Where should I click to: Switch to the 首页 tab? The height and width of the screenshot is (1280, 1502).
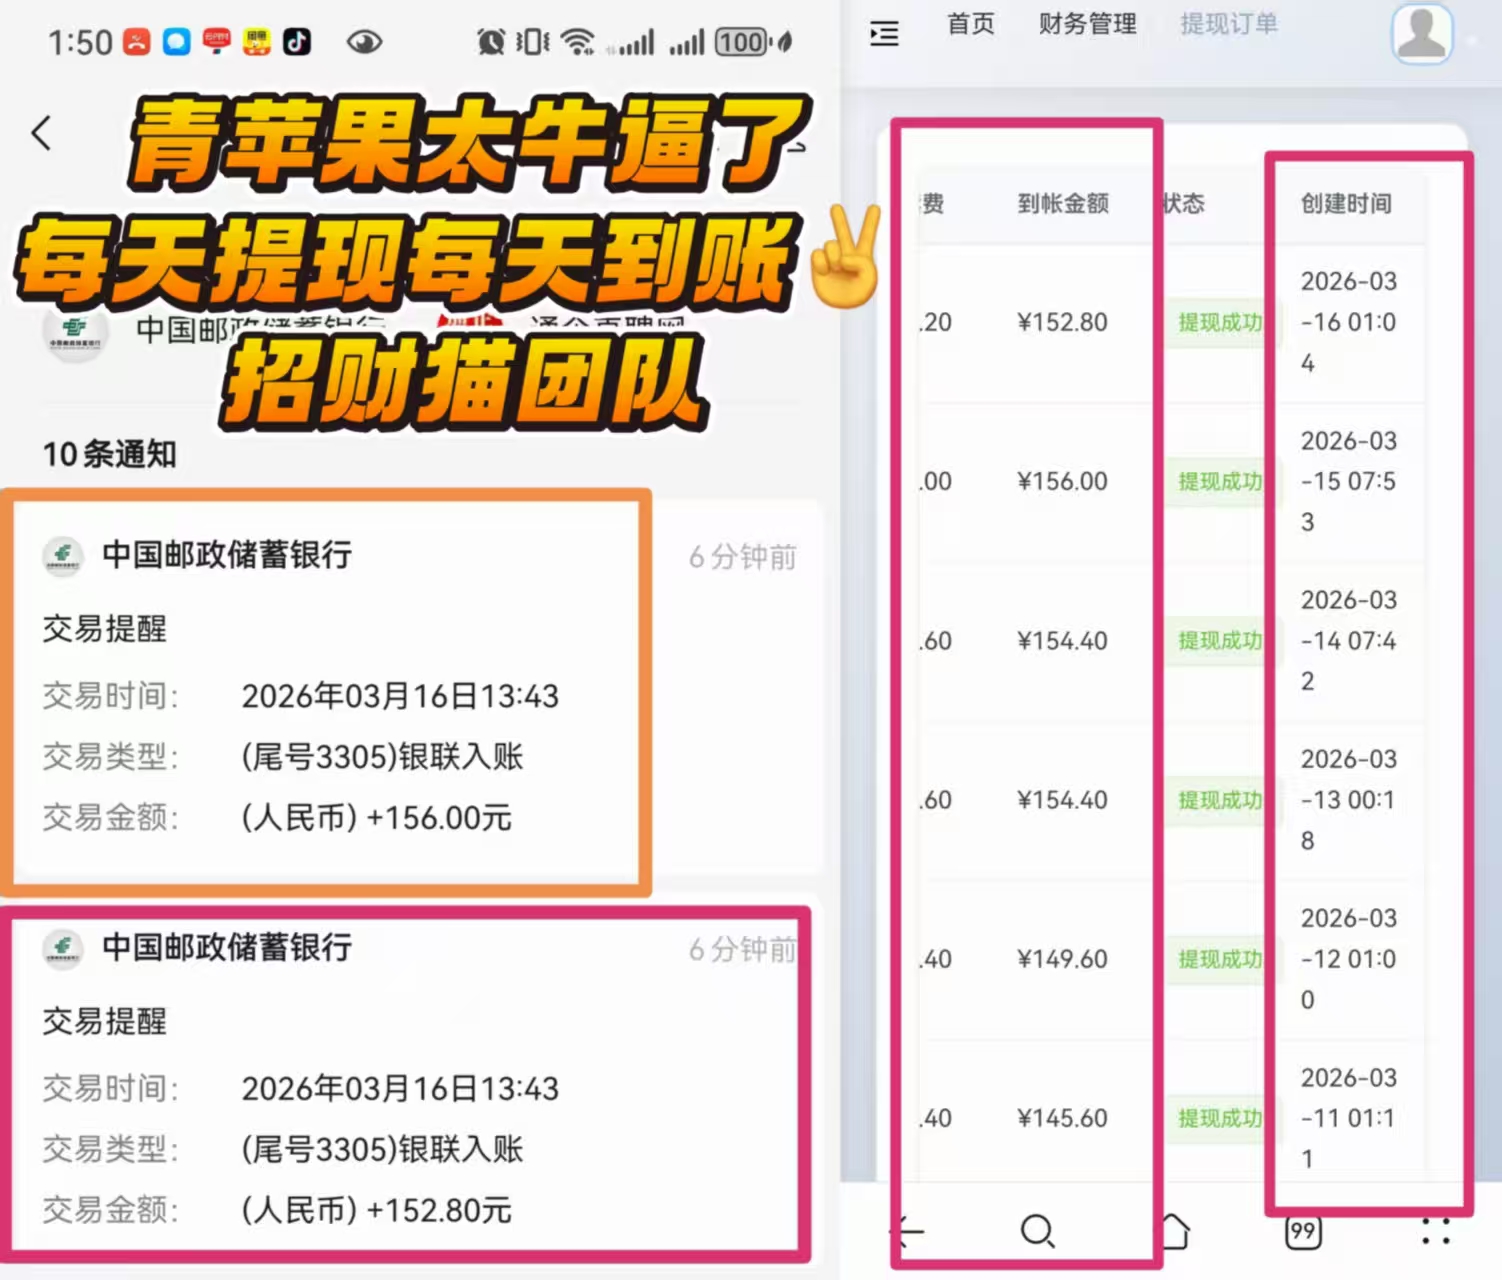(x=969, y=24)
